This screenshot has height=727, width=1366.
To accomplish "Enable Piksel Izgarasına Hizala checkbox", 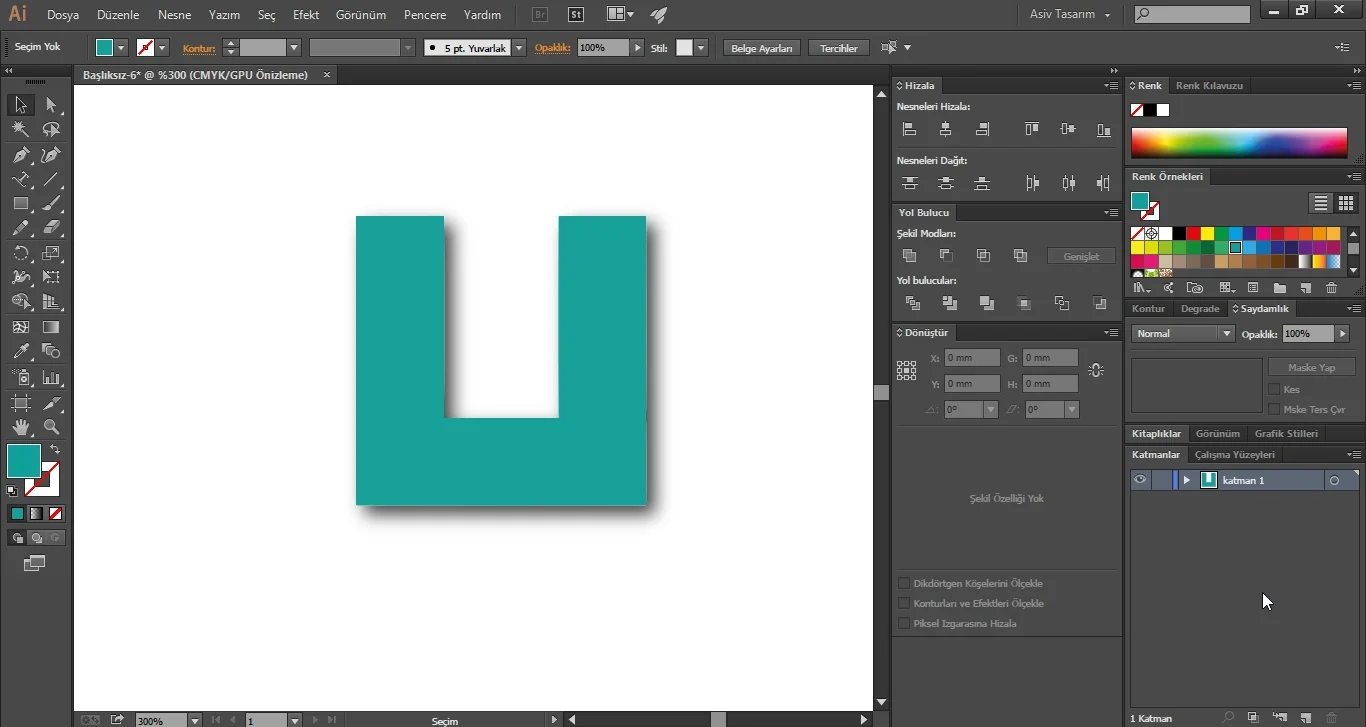I will point(904,623).
